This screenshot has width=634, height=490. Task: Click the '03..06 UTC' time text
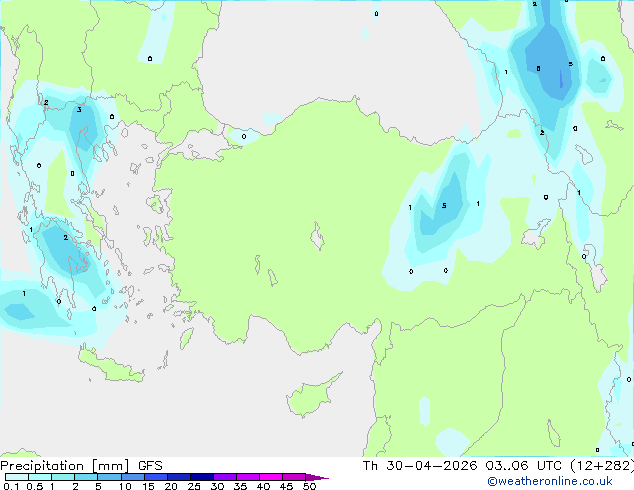[x=523, y=466]
